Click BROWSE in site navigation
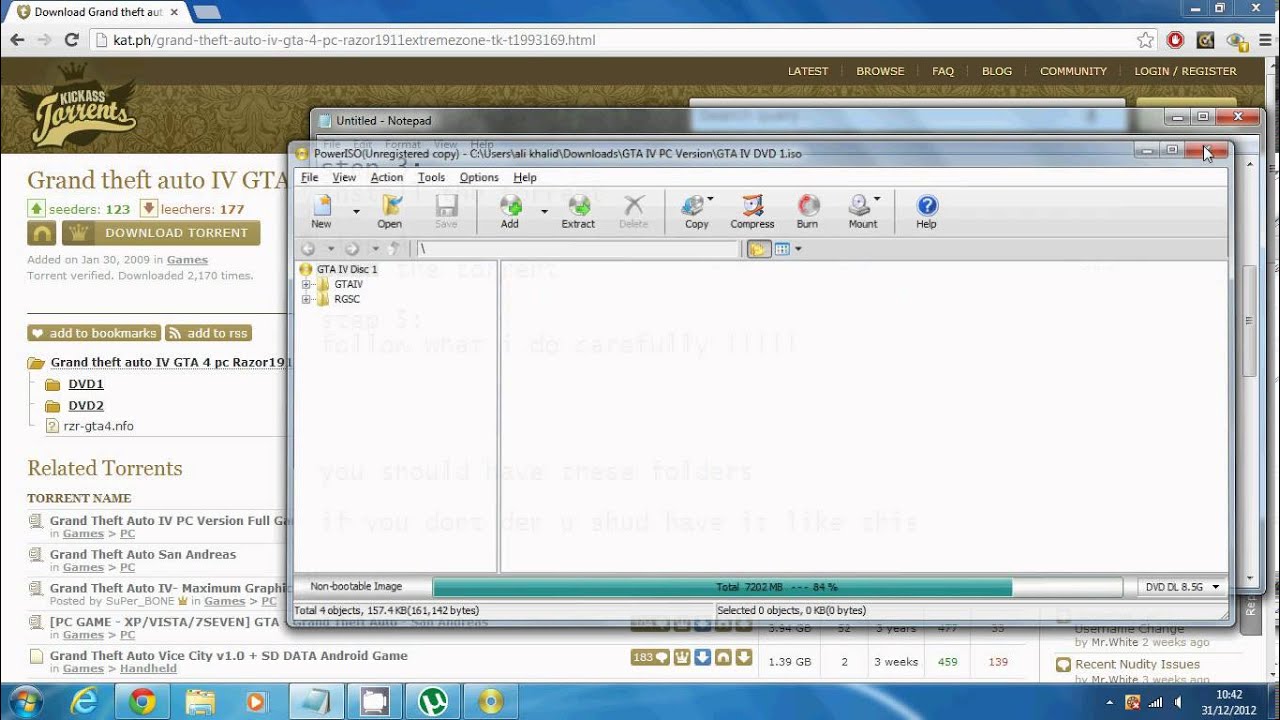This screenshot has height=720, width=1280. coord(880,71)
